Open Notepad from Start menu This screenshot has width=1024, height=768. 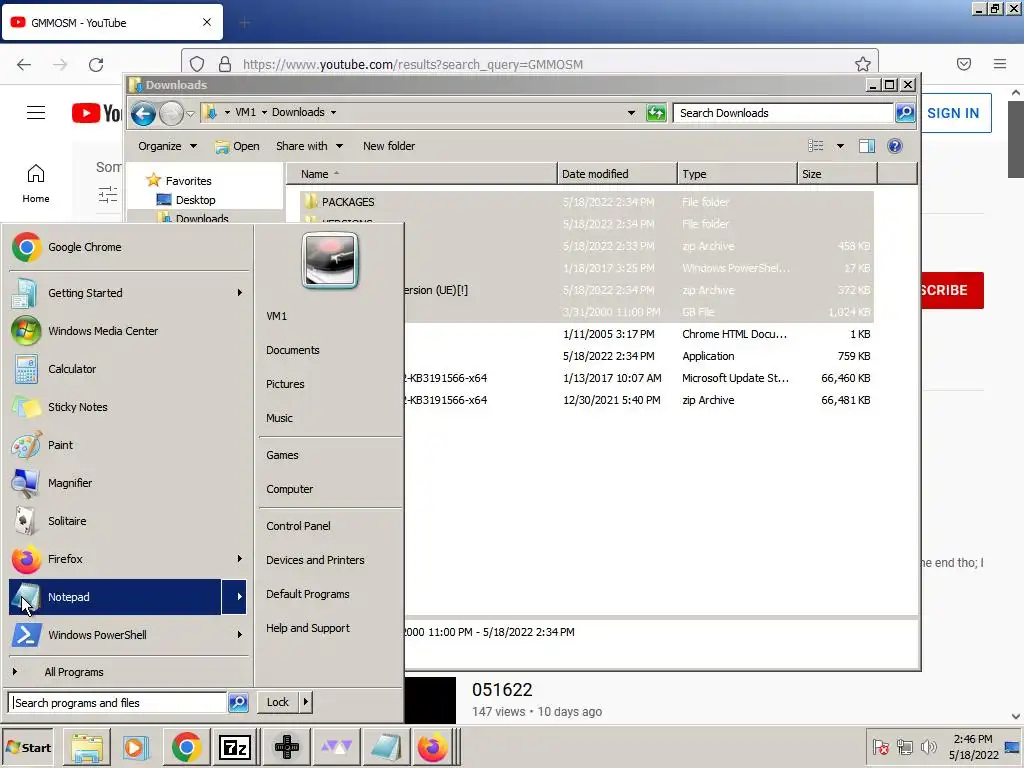click(116, 597)
